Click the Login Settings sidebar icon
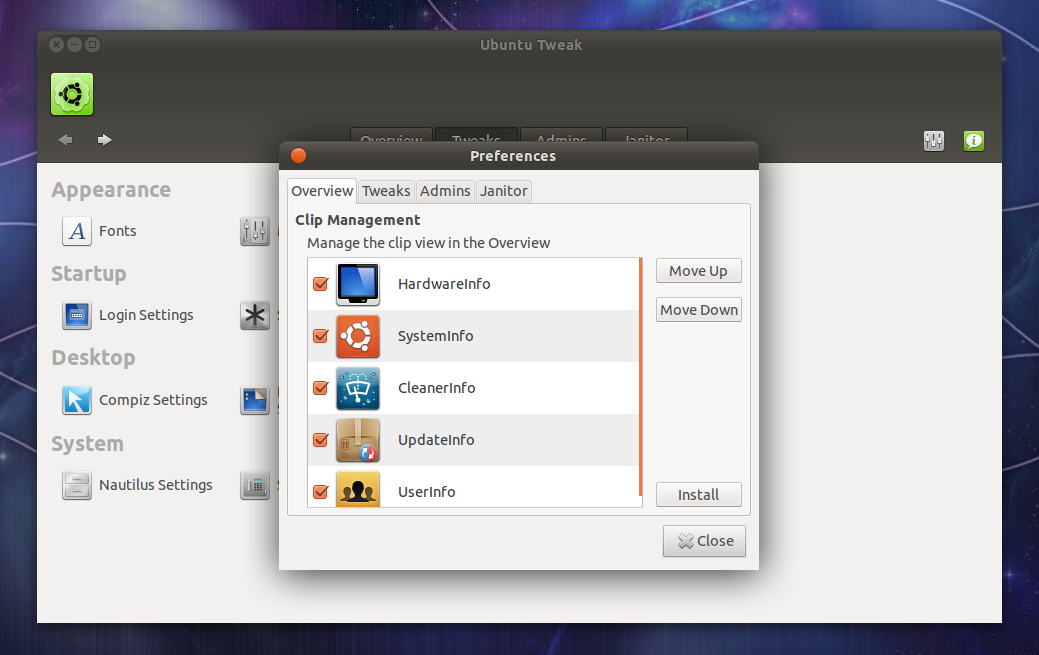The image size is (1039, 655). coord(76,315)
